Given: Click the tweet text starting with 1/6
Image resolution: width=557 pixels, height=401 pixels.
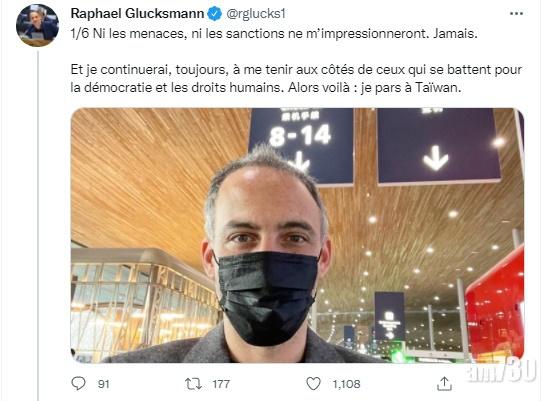Looking at the screenshot, I should [274, 34].
